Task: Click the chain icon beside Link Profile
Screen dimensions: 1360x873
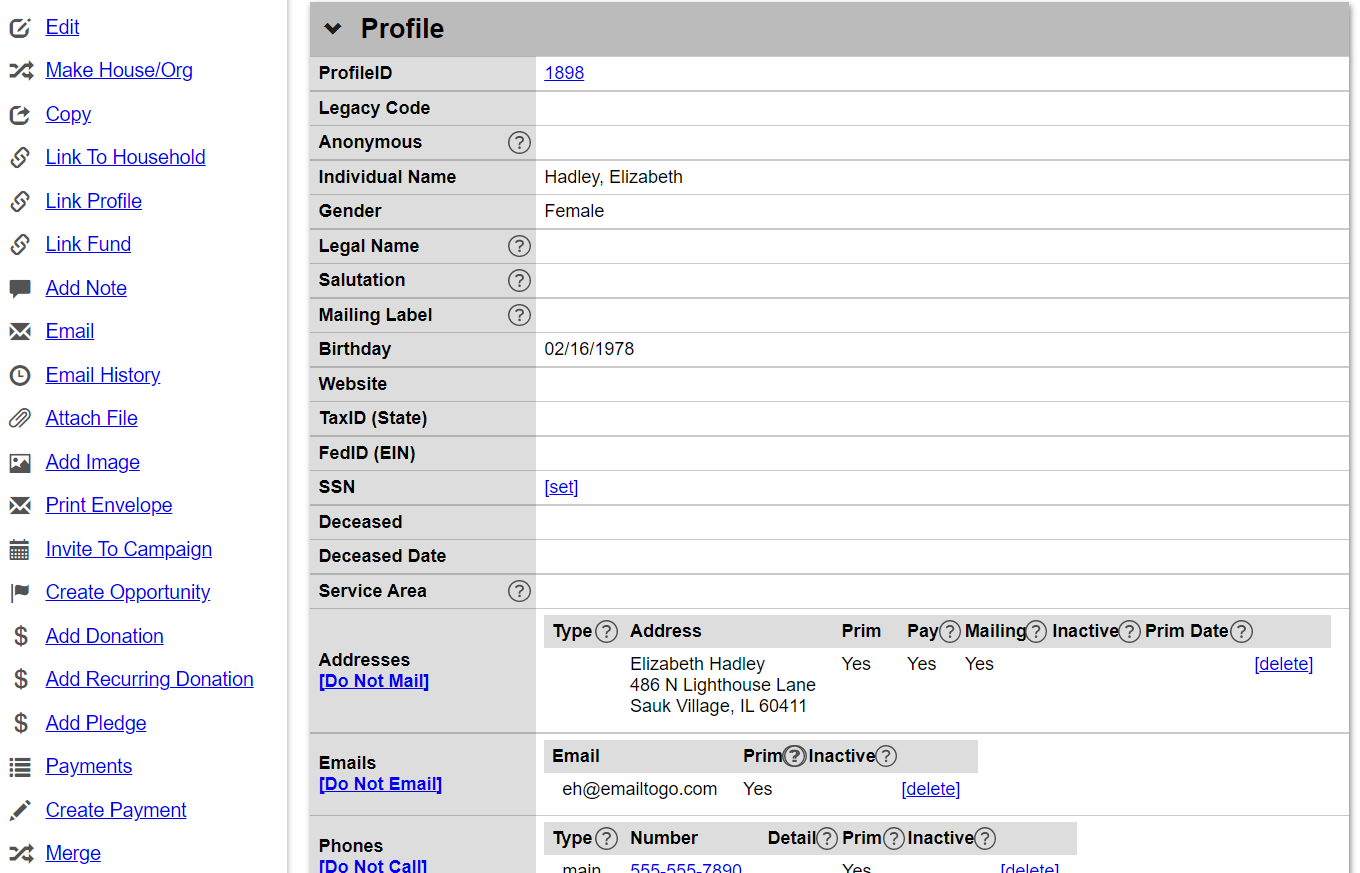Action: click(20, 201)
